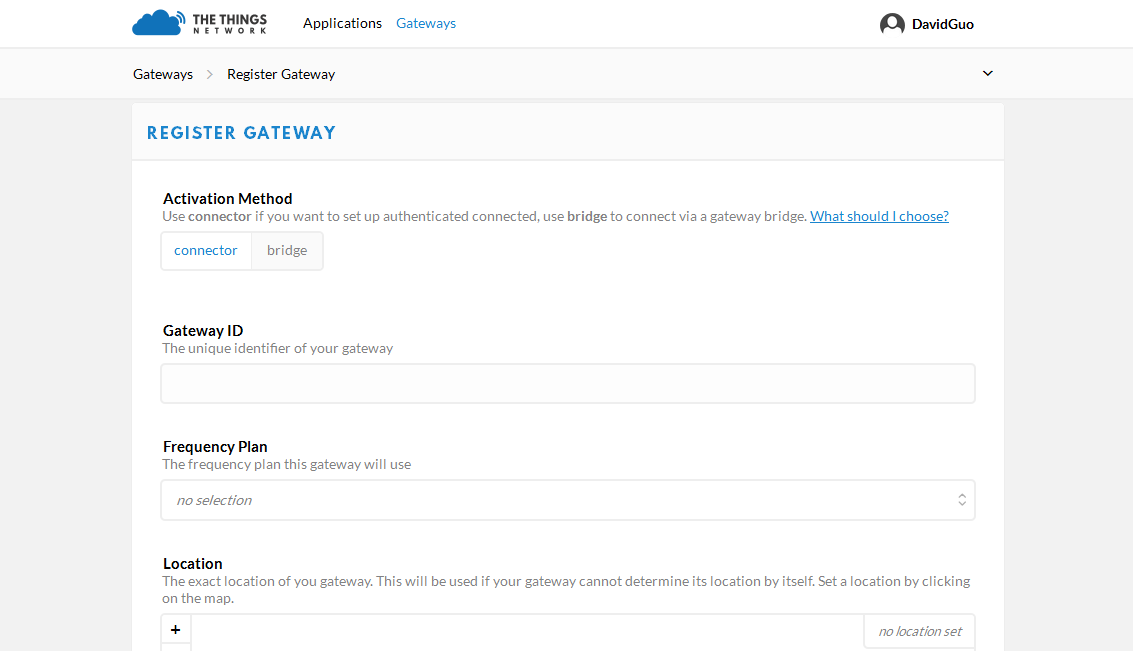Screen dimensions: 1133x651
Task: Open the Gateways top navigation item
Action: [426, 23]
